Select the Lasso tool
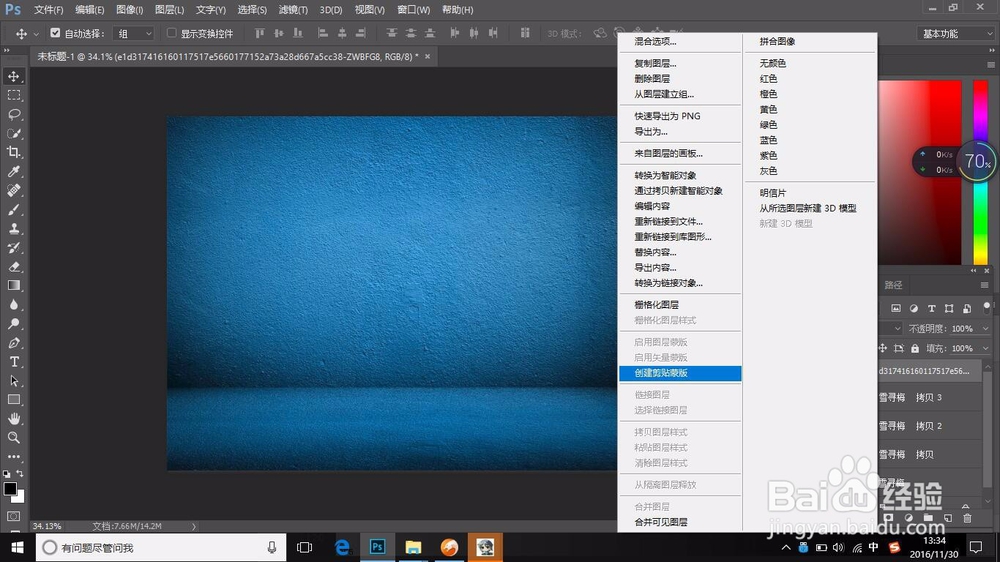The width and height of the screenshot is (1000, 562). click(x=13, y=115)
